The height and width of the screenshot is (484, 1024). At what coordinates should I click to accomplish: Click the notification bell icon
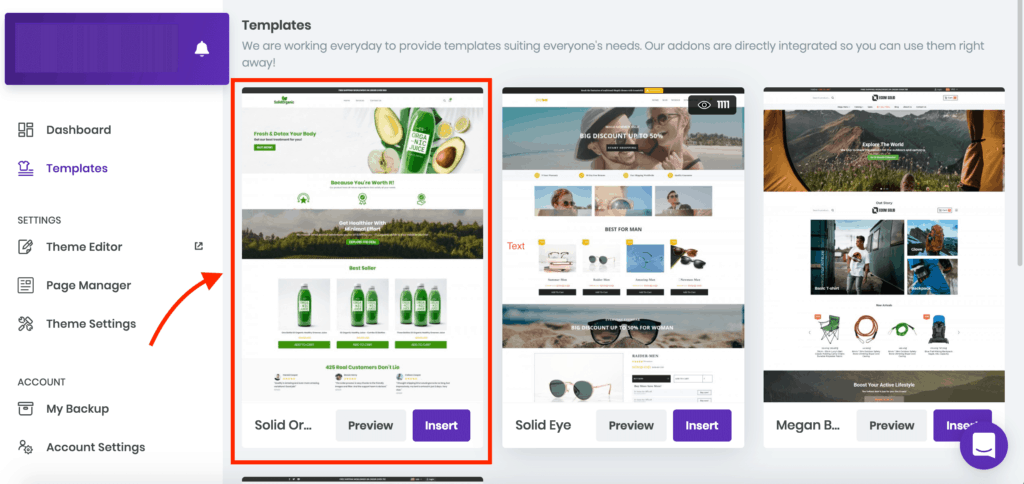(202, 48)
